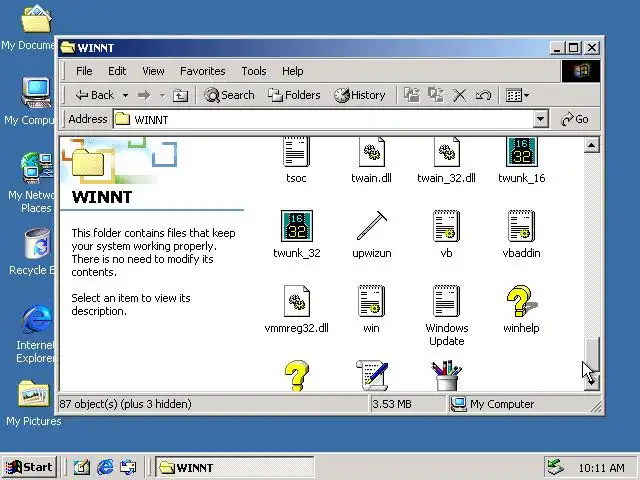Click the Copy To toolbar icon
Viewport: 640px width, 480px height.
(436, 95)
